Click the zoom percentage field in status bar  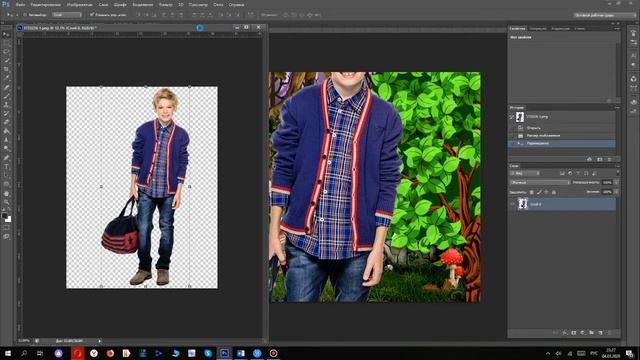click(x=24, y=341)
